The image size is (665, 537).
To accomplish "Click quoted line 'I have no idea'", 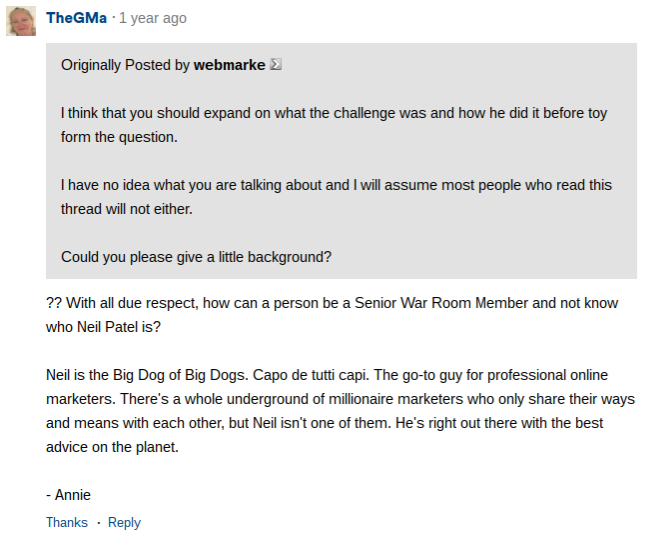I will (x=336, y=185).
